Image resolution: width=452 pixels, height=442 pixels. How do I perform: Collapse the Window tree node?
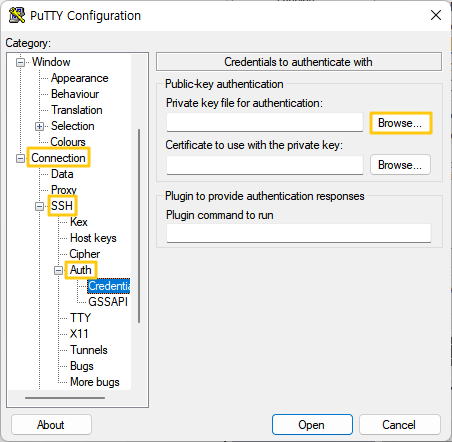pyautogui.click(x=20, y=62)
